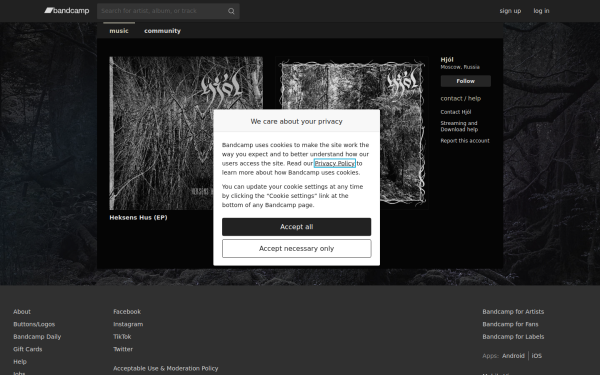Visit Bandcamp Daily
Viewport: 600px width, 375px height.
pos(37,337)
